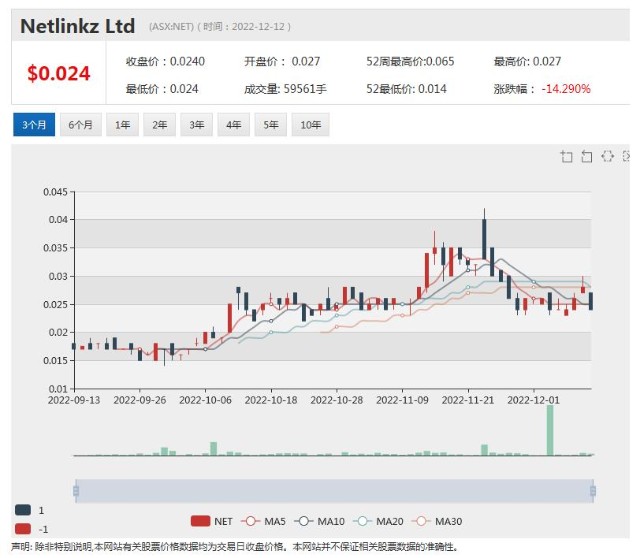Click the 成交量: 59561手 volume text
Screen dimensions: 640x558
pos(285,89)
